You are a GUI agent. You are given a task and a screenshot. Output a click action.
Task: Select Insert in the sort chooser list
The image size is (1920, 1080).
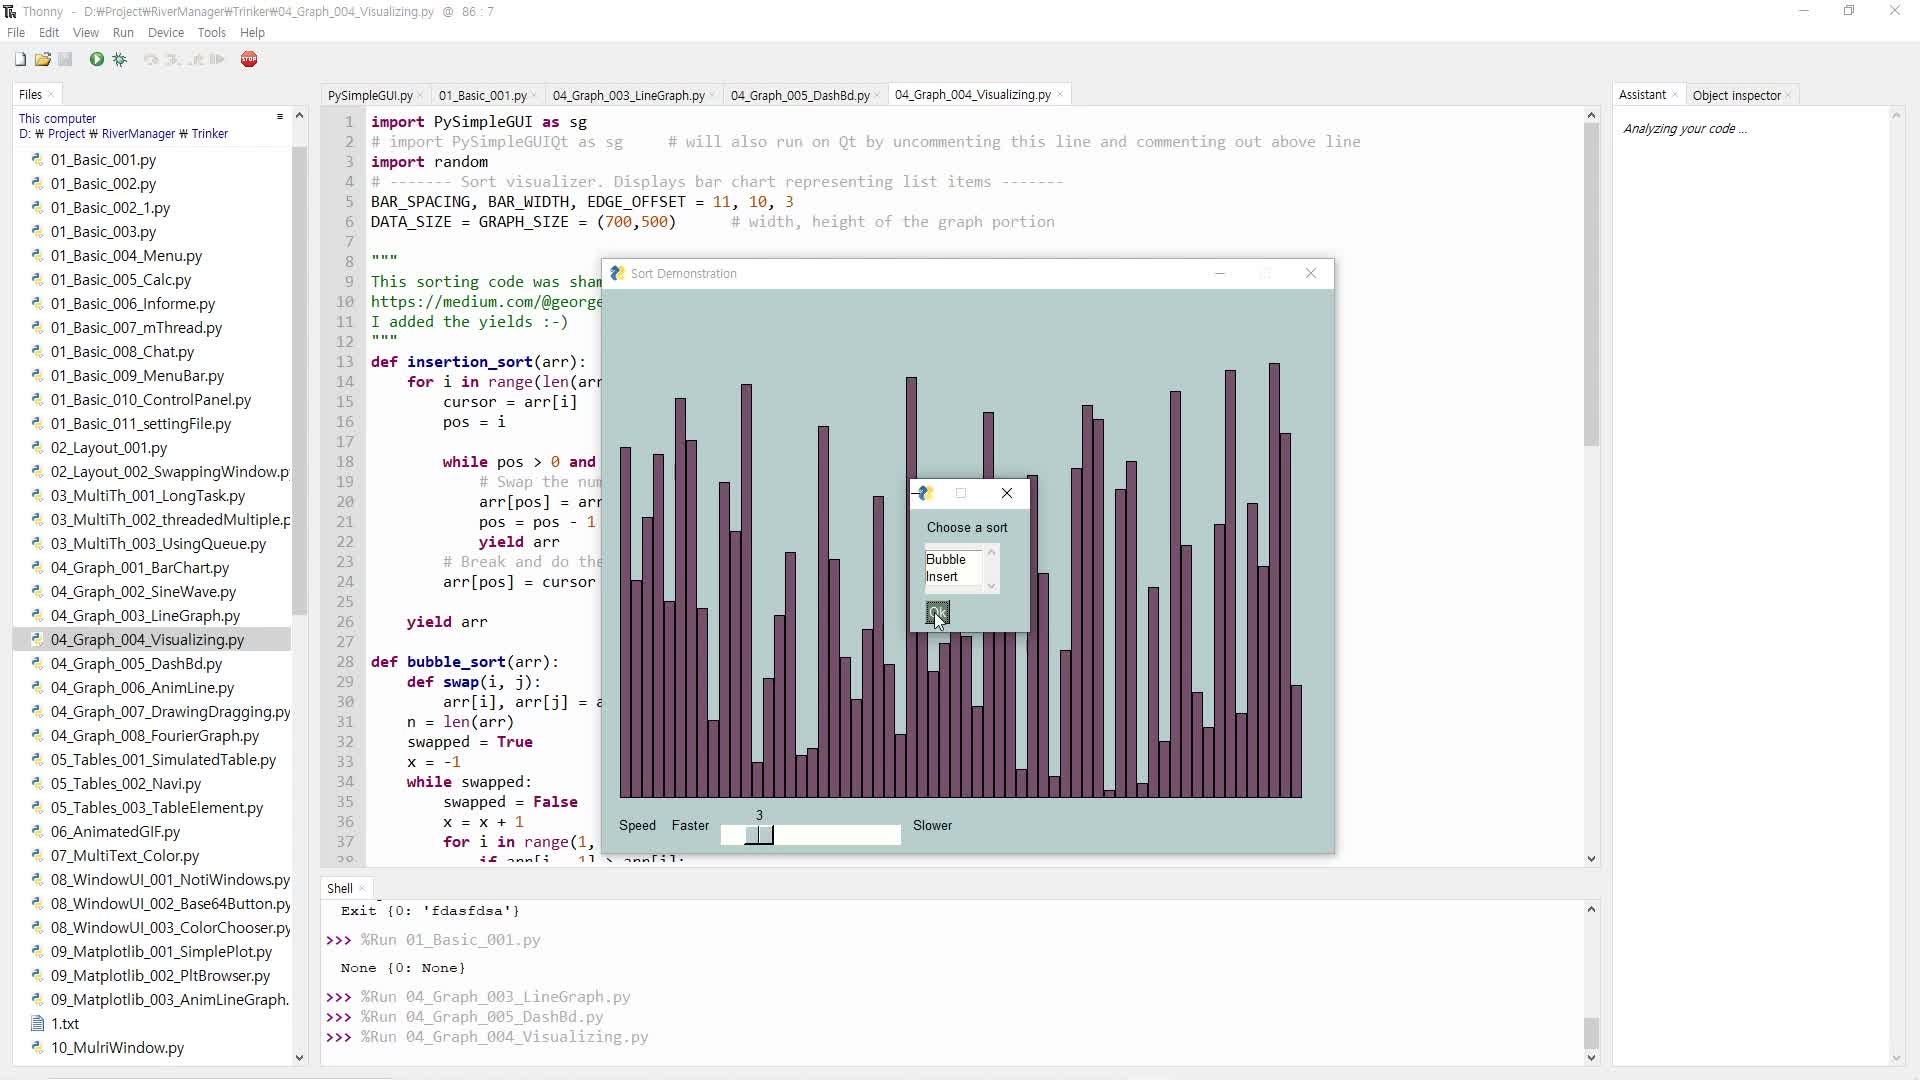[x=944, y=577]
